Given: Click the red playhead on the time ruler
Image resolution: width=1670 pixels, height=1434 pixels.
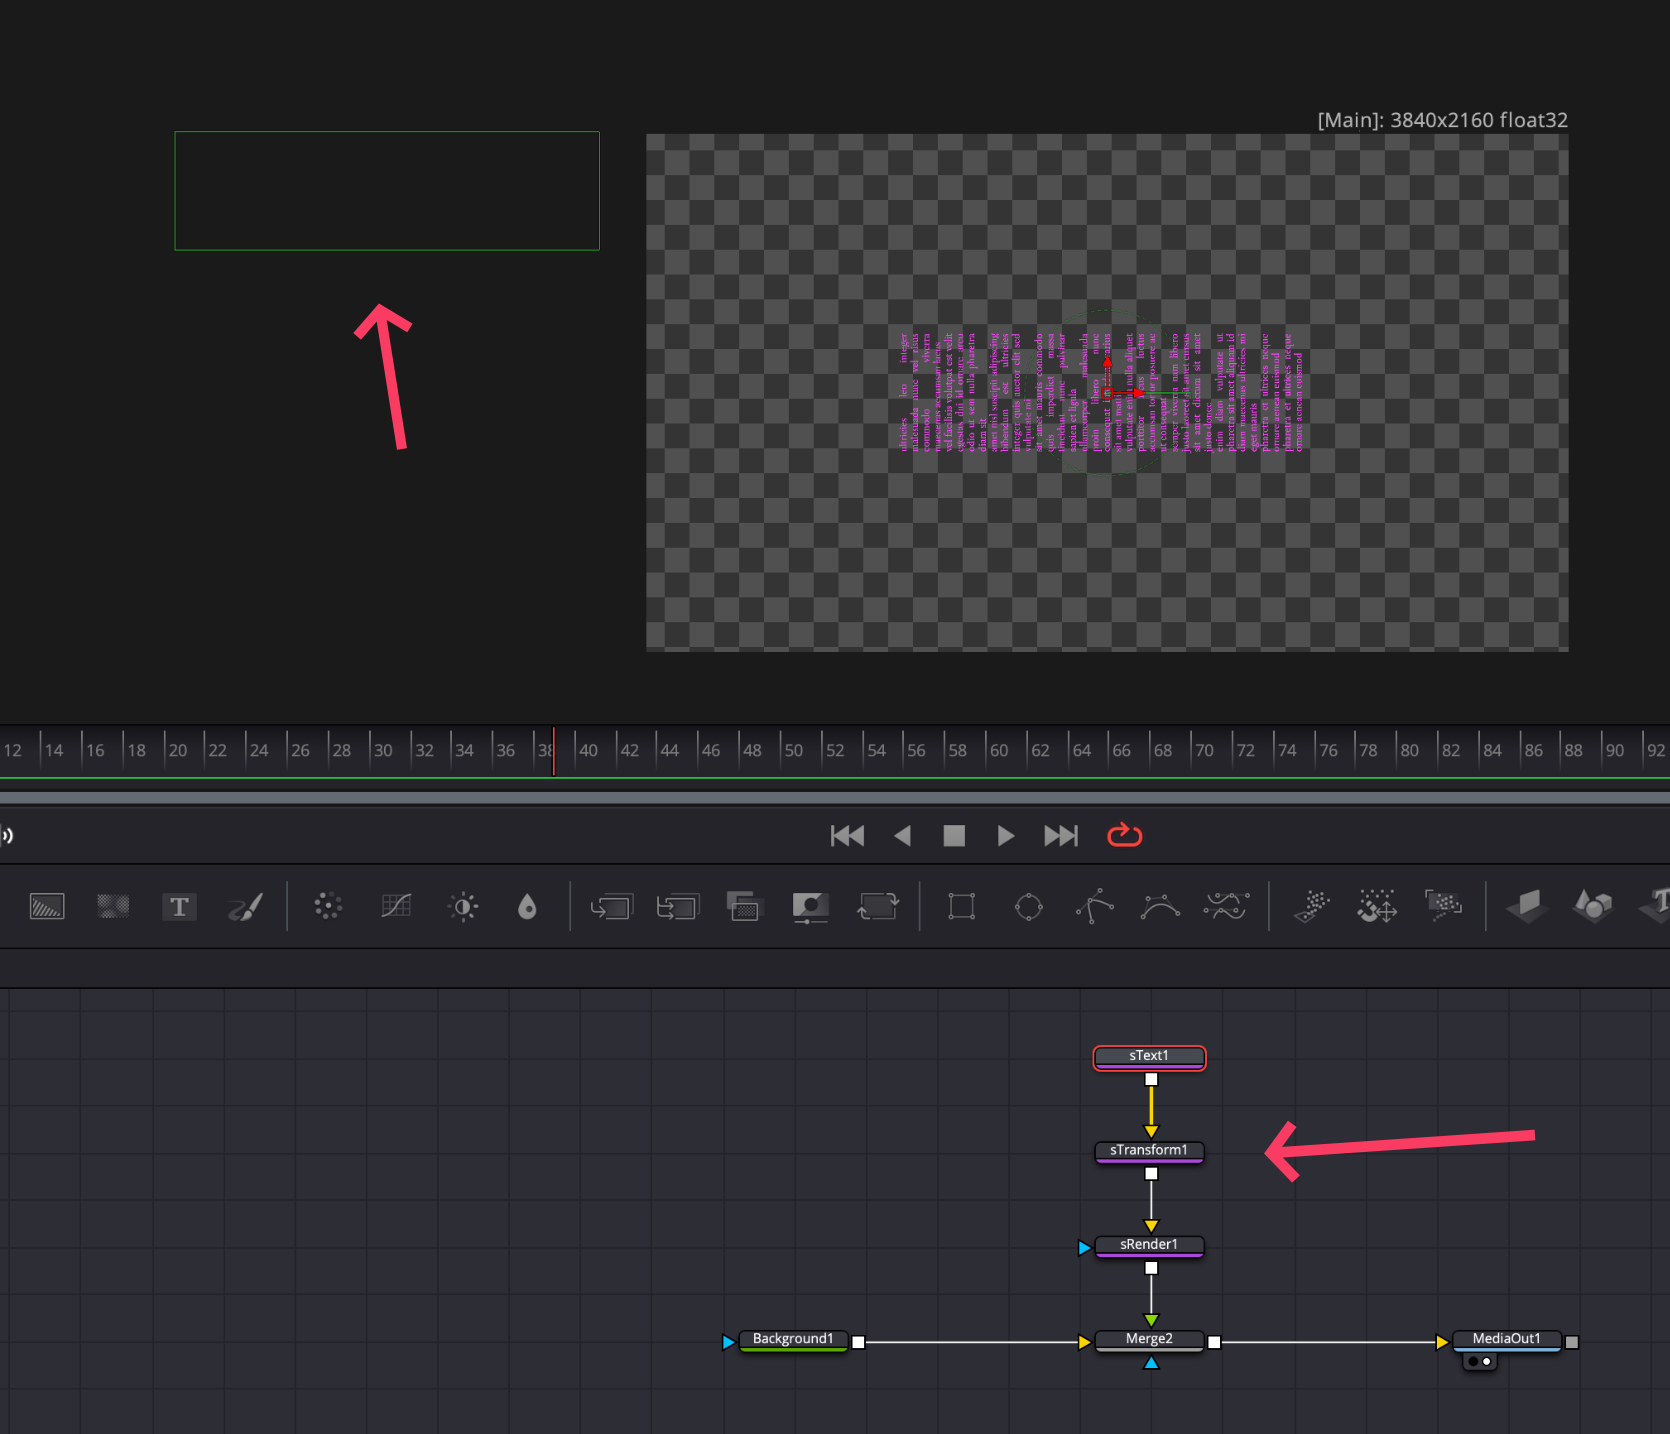Looking at the screenshot, I should tap(553, 751).
